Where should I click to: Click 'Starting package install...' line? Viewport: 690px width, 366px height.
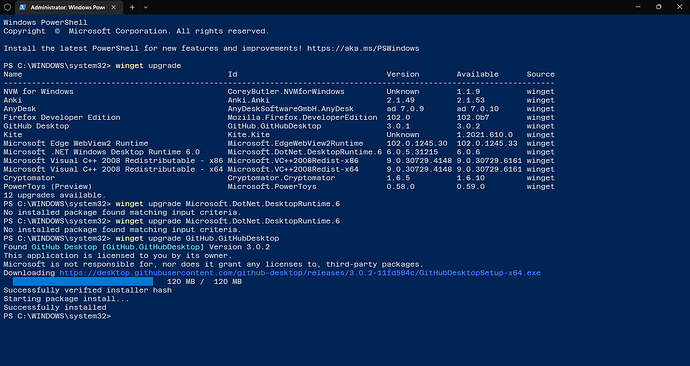pyautogui.click(x=66, y=299)
